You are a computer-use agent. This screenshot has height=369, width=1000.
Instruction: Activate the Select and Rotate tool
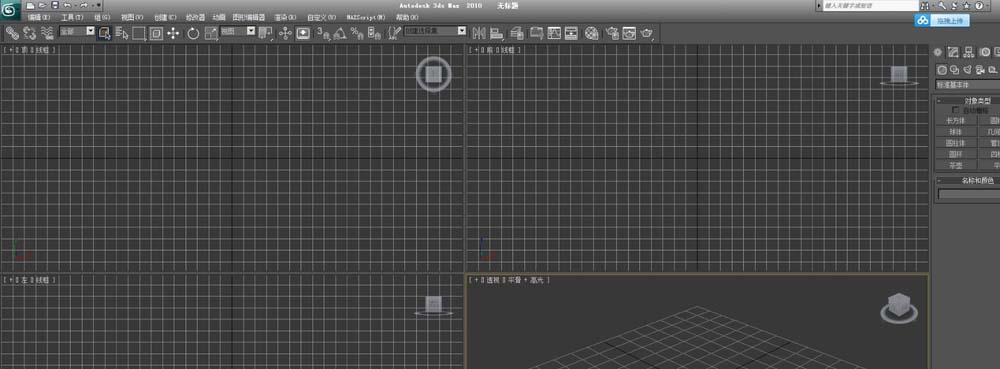click(x=193, y=33)
